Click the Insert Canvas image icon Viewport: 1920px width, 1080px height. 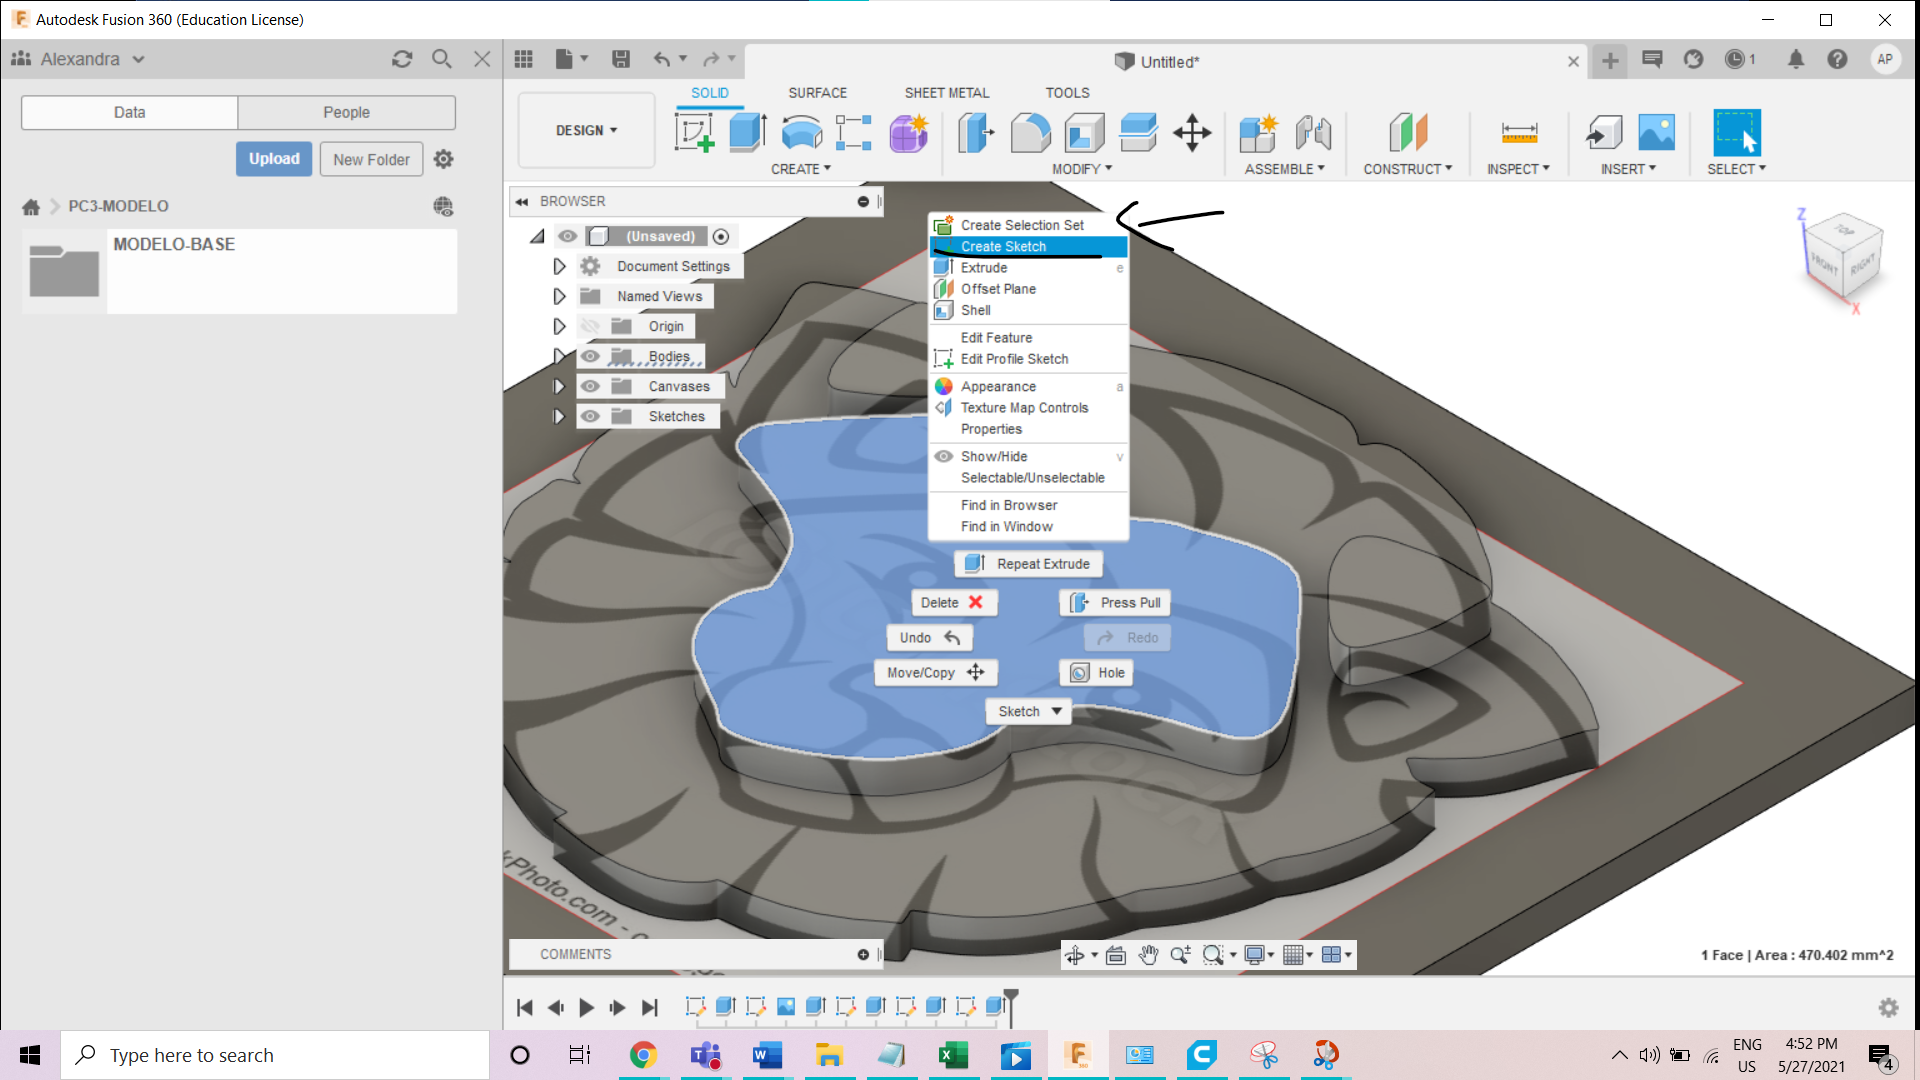click(1656, 132)
